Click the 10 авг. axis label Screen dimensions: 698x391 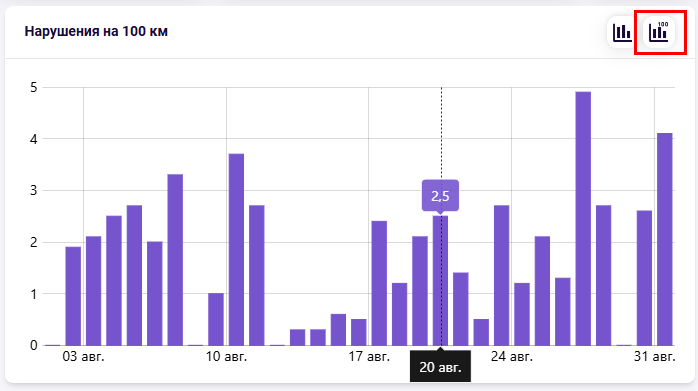(x=226, y=357)
